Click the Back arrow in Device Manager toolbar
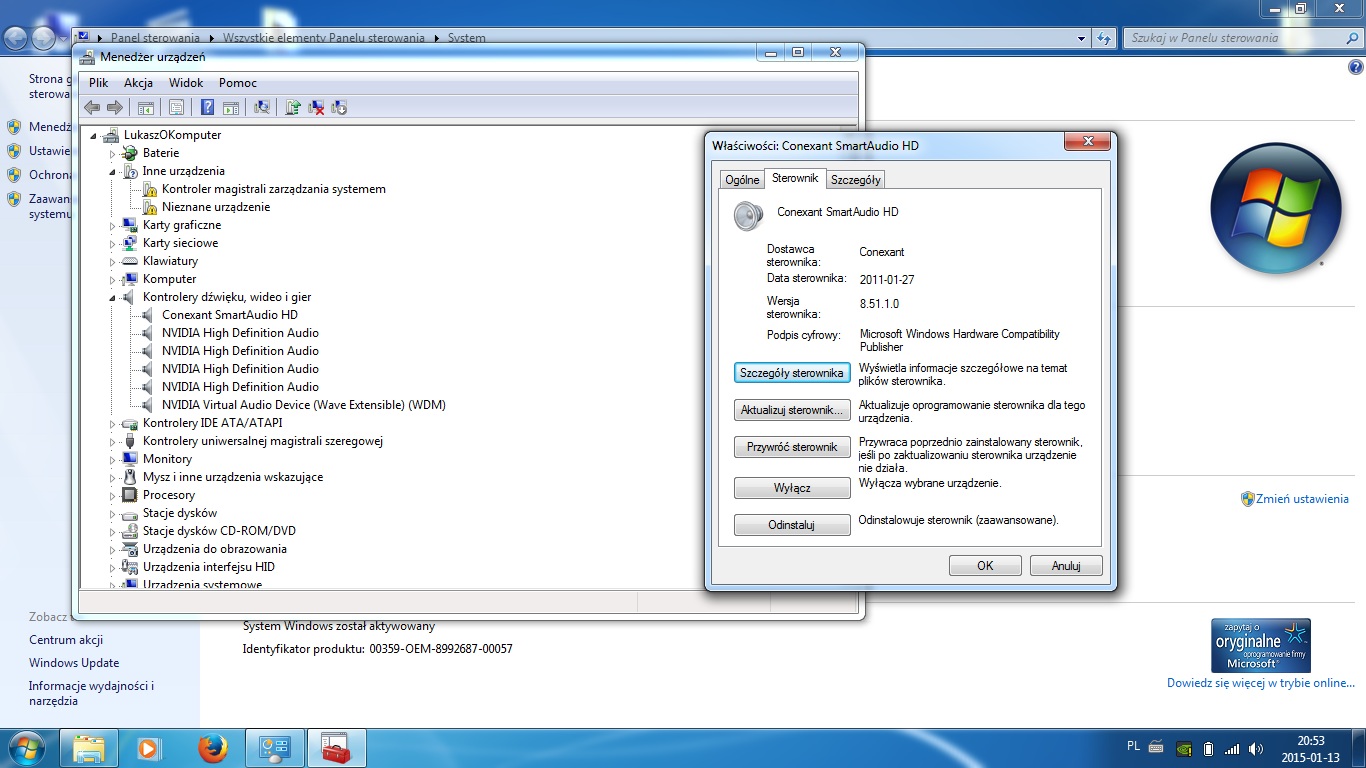This screenshot has width=1366, height=768. [x=92, y=108]
